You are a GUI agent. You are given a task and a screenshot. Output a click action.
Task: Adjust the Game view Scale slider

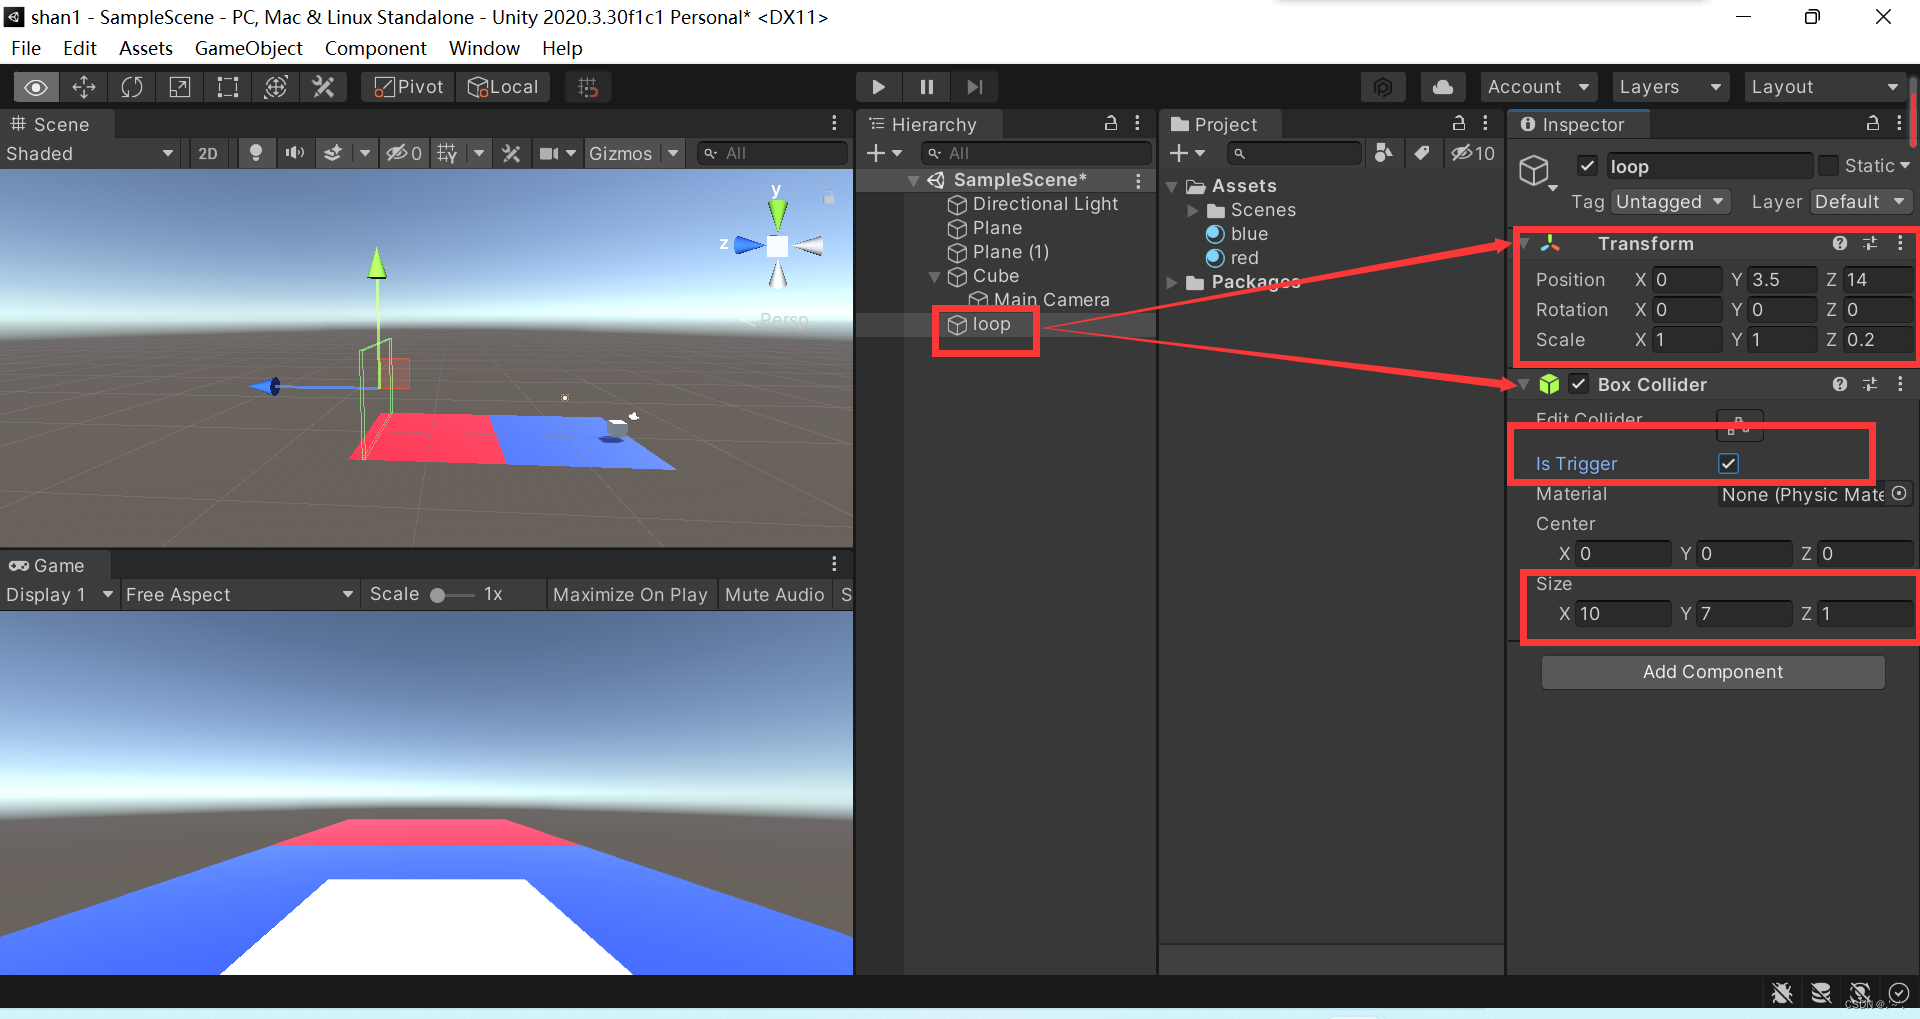440,594
